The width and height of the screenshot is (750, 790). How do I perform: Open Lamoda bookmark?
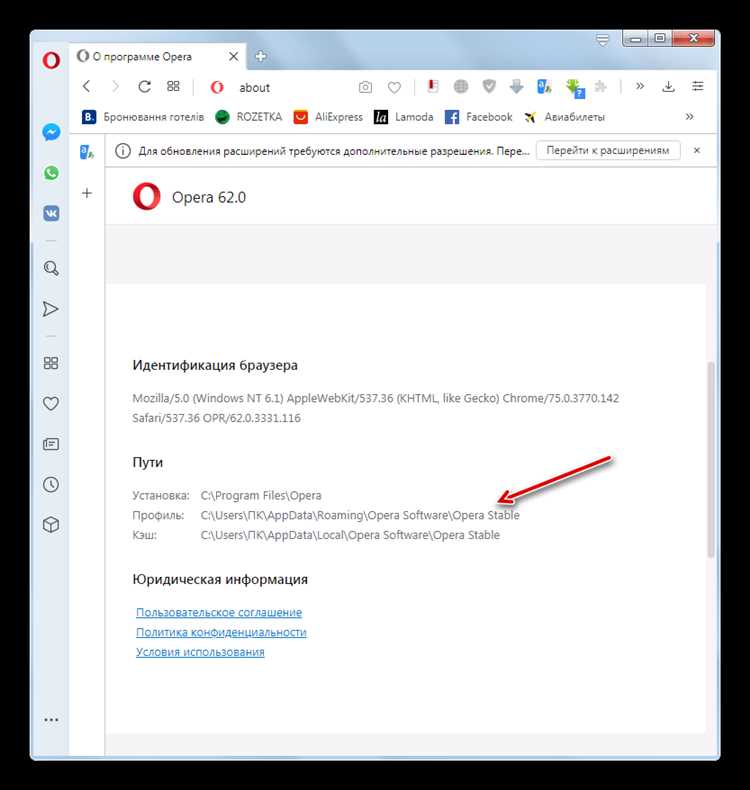tap(403, 117)
